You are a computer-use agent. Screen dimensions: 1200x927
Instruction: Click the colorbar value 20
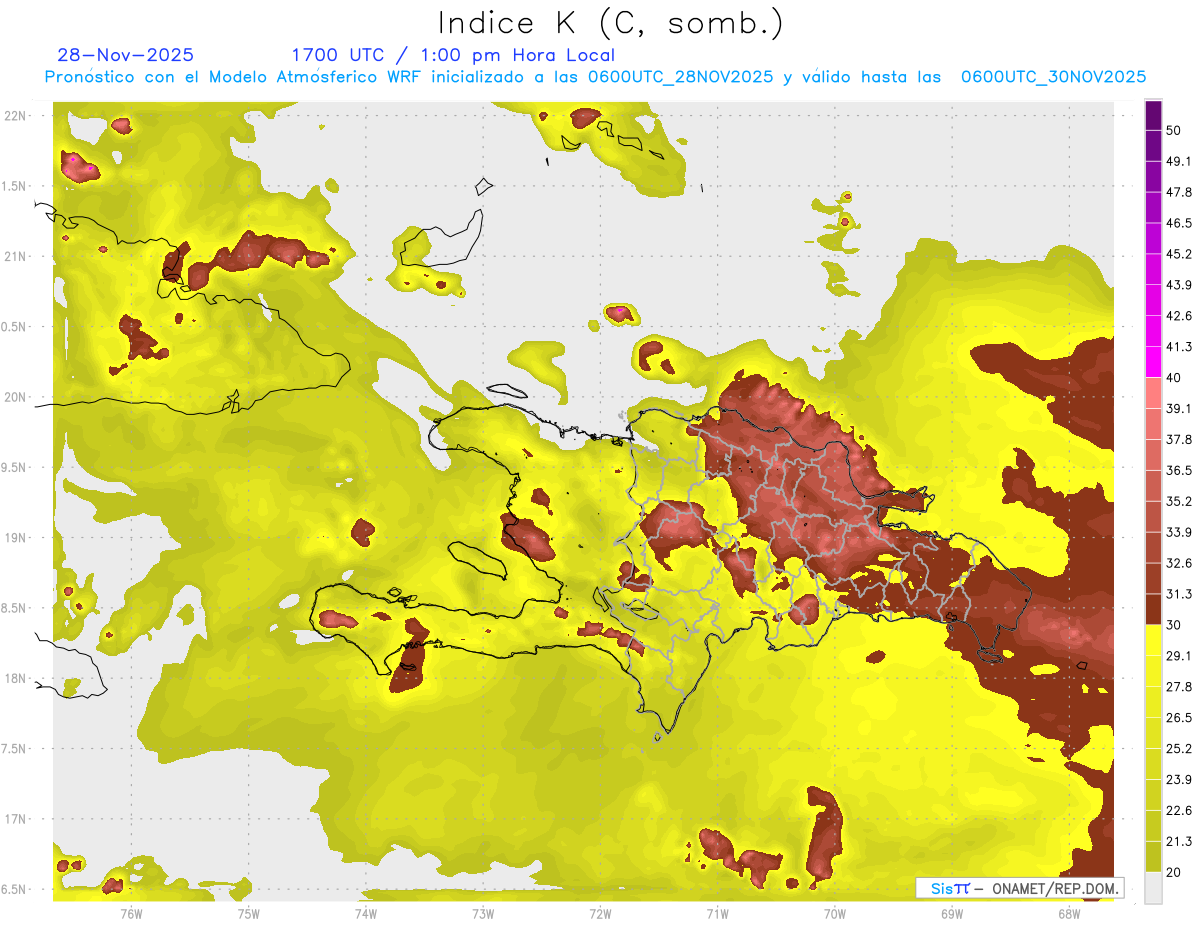point(1175,872)
